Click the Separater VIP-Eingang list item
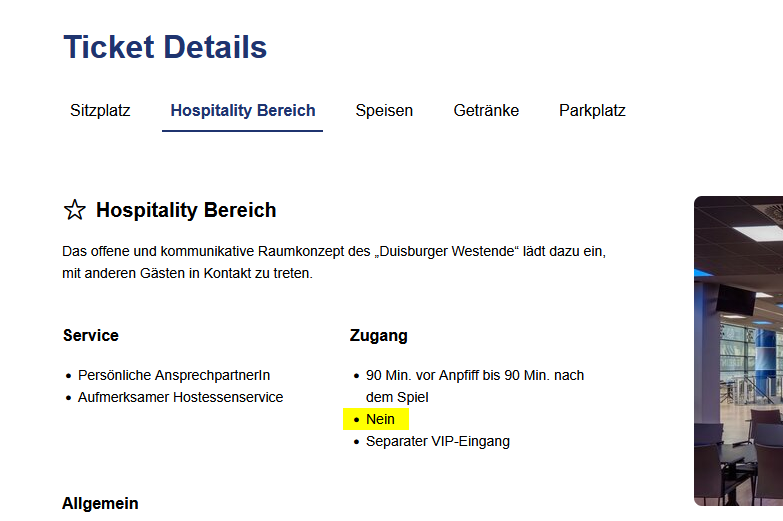Image resolution: width=783 pixels, height=521 pixels. [437, 441]
